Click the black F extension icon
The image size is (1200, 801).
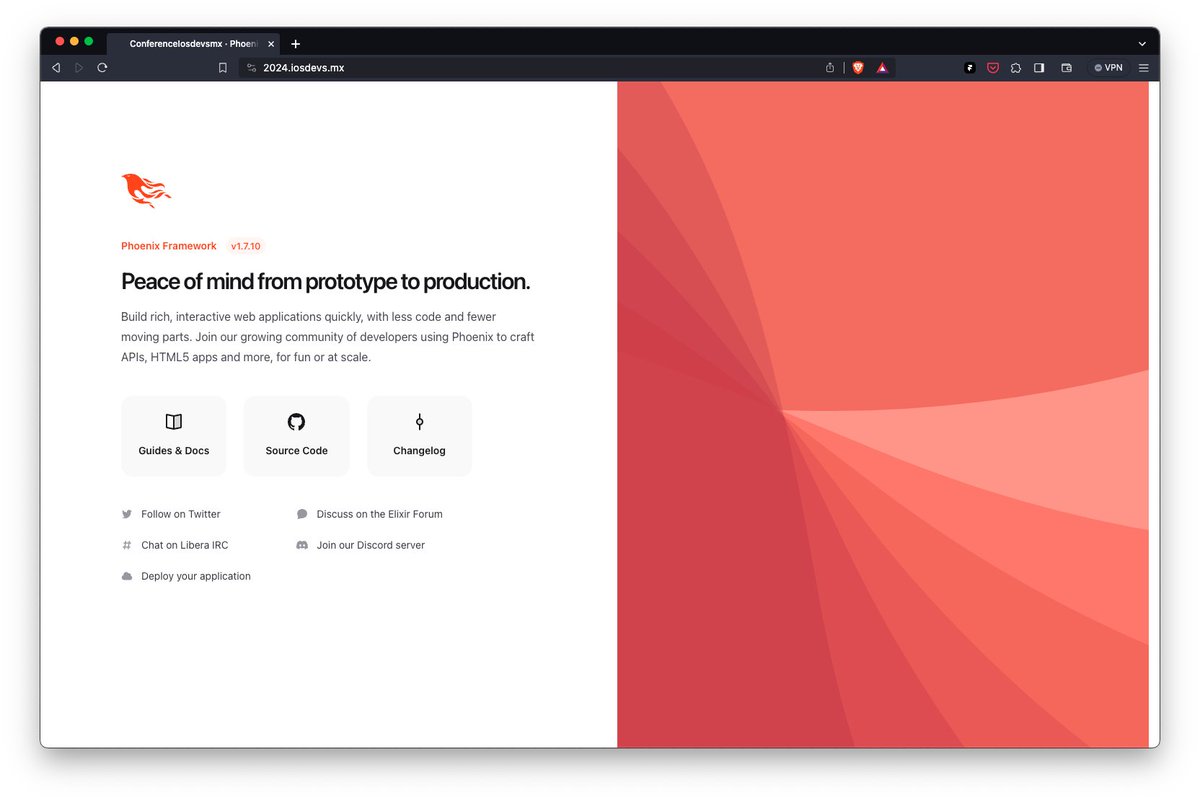[969, 68]
